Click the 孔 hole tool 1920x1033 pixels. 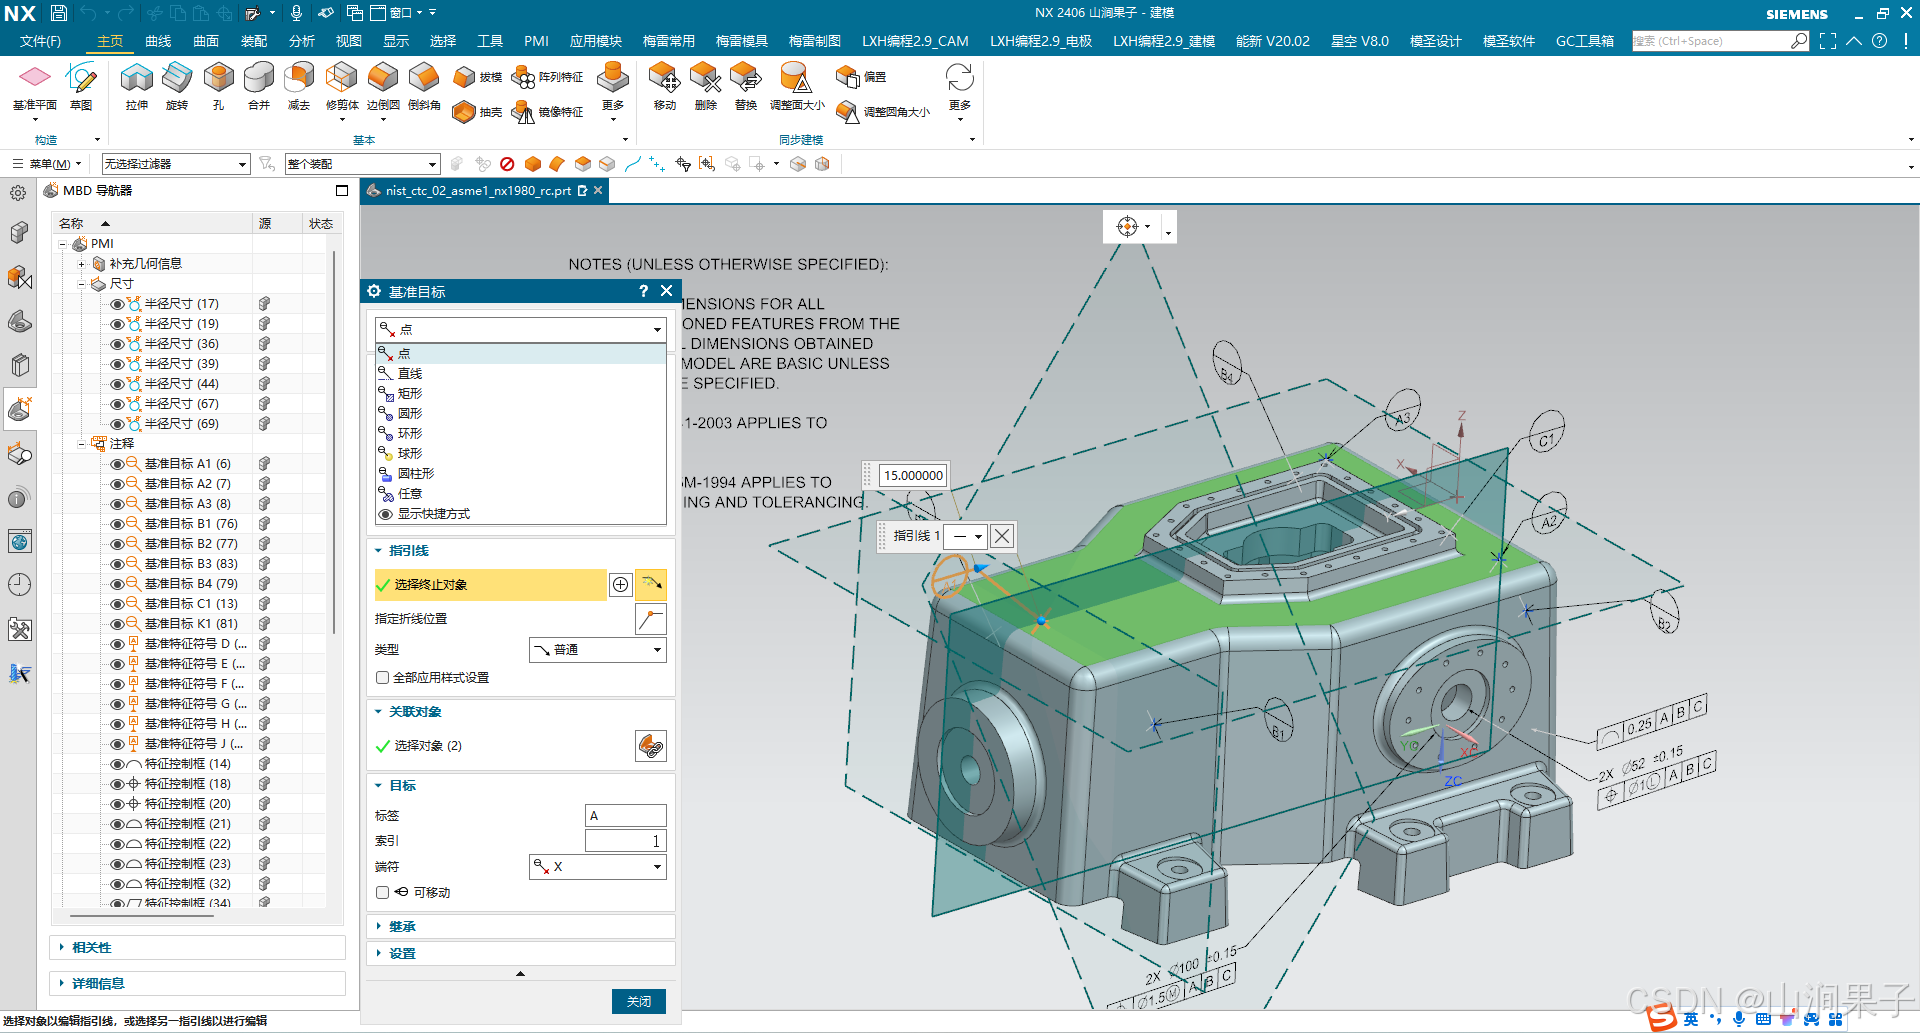click(x=218, y=87)
